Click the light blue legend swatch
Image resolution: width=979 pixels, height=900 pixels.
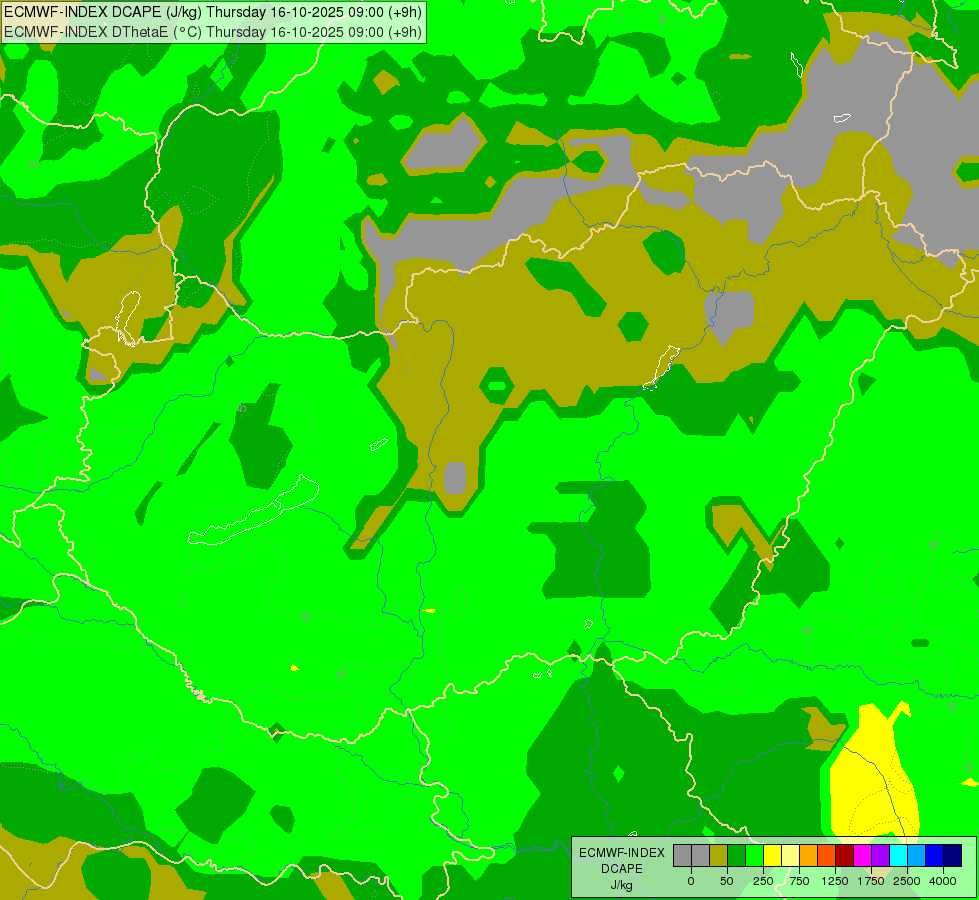pyautogui.click(x=917, y=856)
